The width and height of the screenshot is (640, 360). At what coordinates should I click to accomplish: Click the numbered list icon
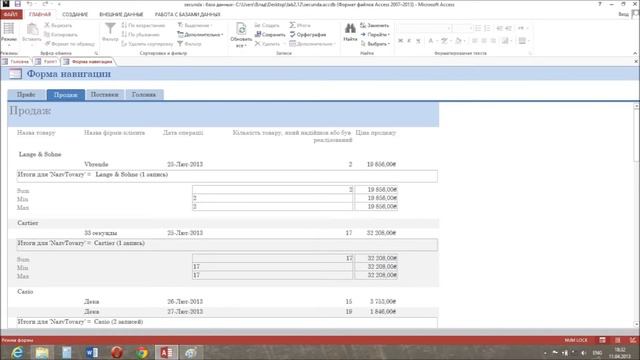[487, 28]
